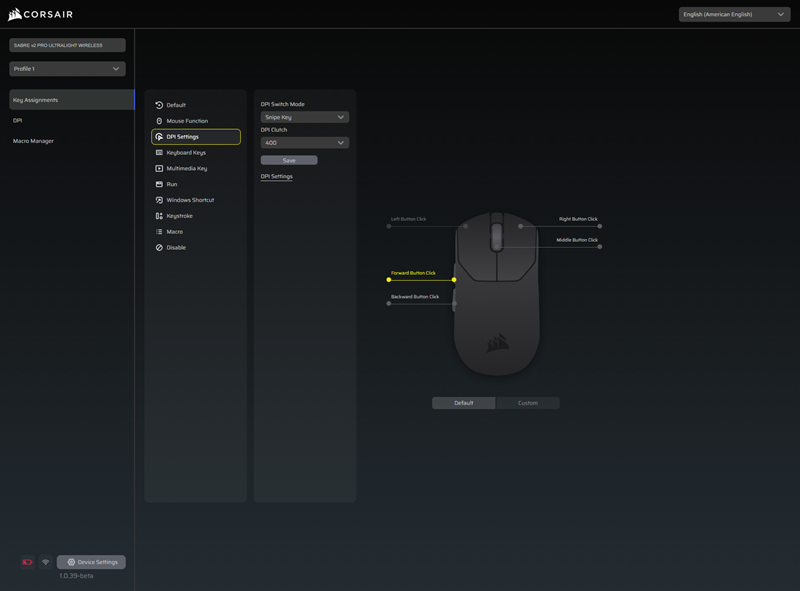This screenshot has width=800, height=591.
Task: Select the Backward Button Click node
Action: click(x=389, y=303)
